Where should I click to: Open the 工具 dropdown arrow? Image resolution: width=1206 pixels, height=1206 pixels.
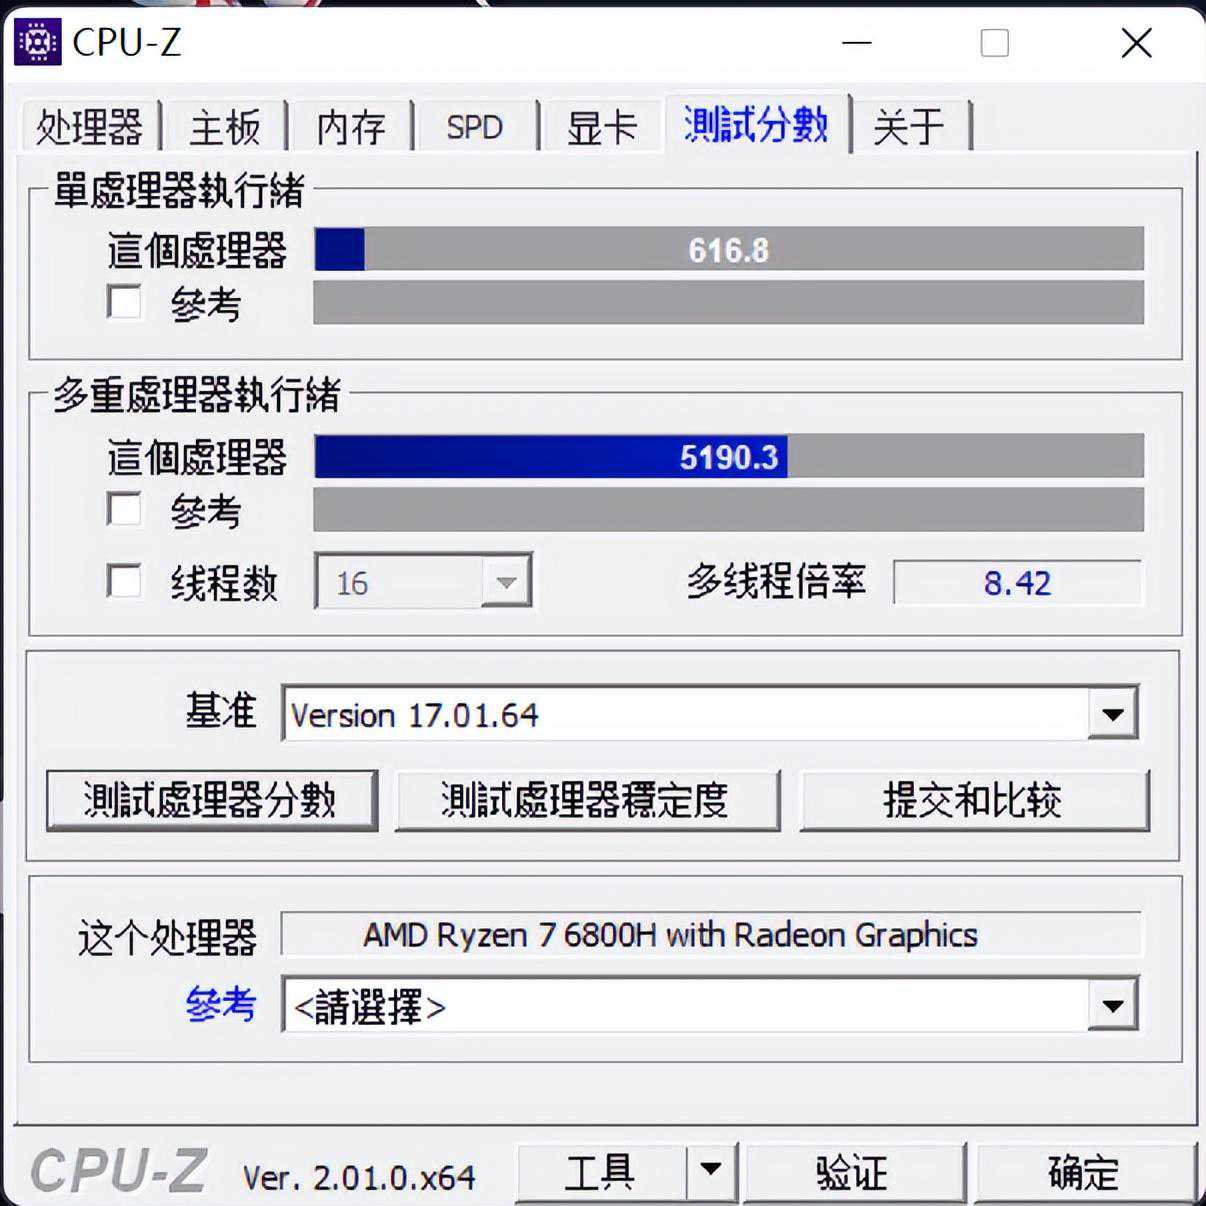711,1170
